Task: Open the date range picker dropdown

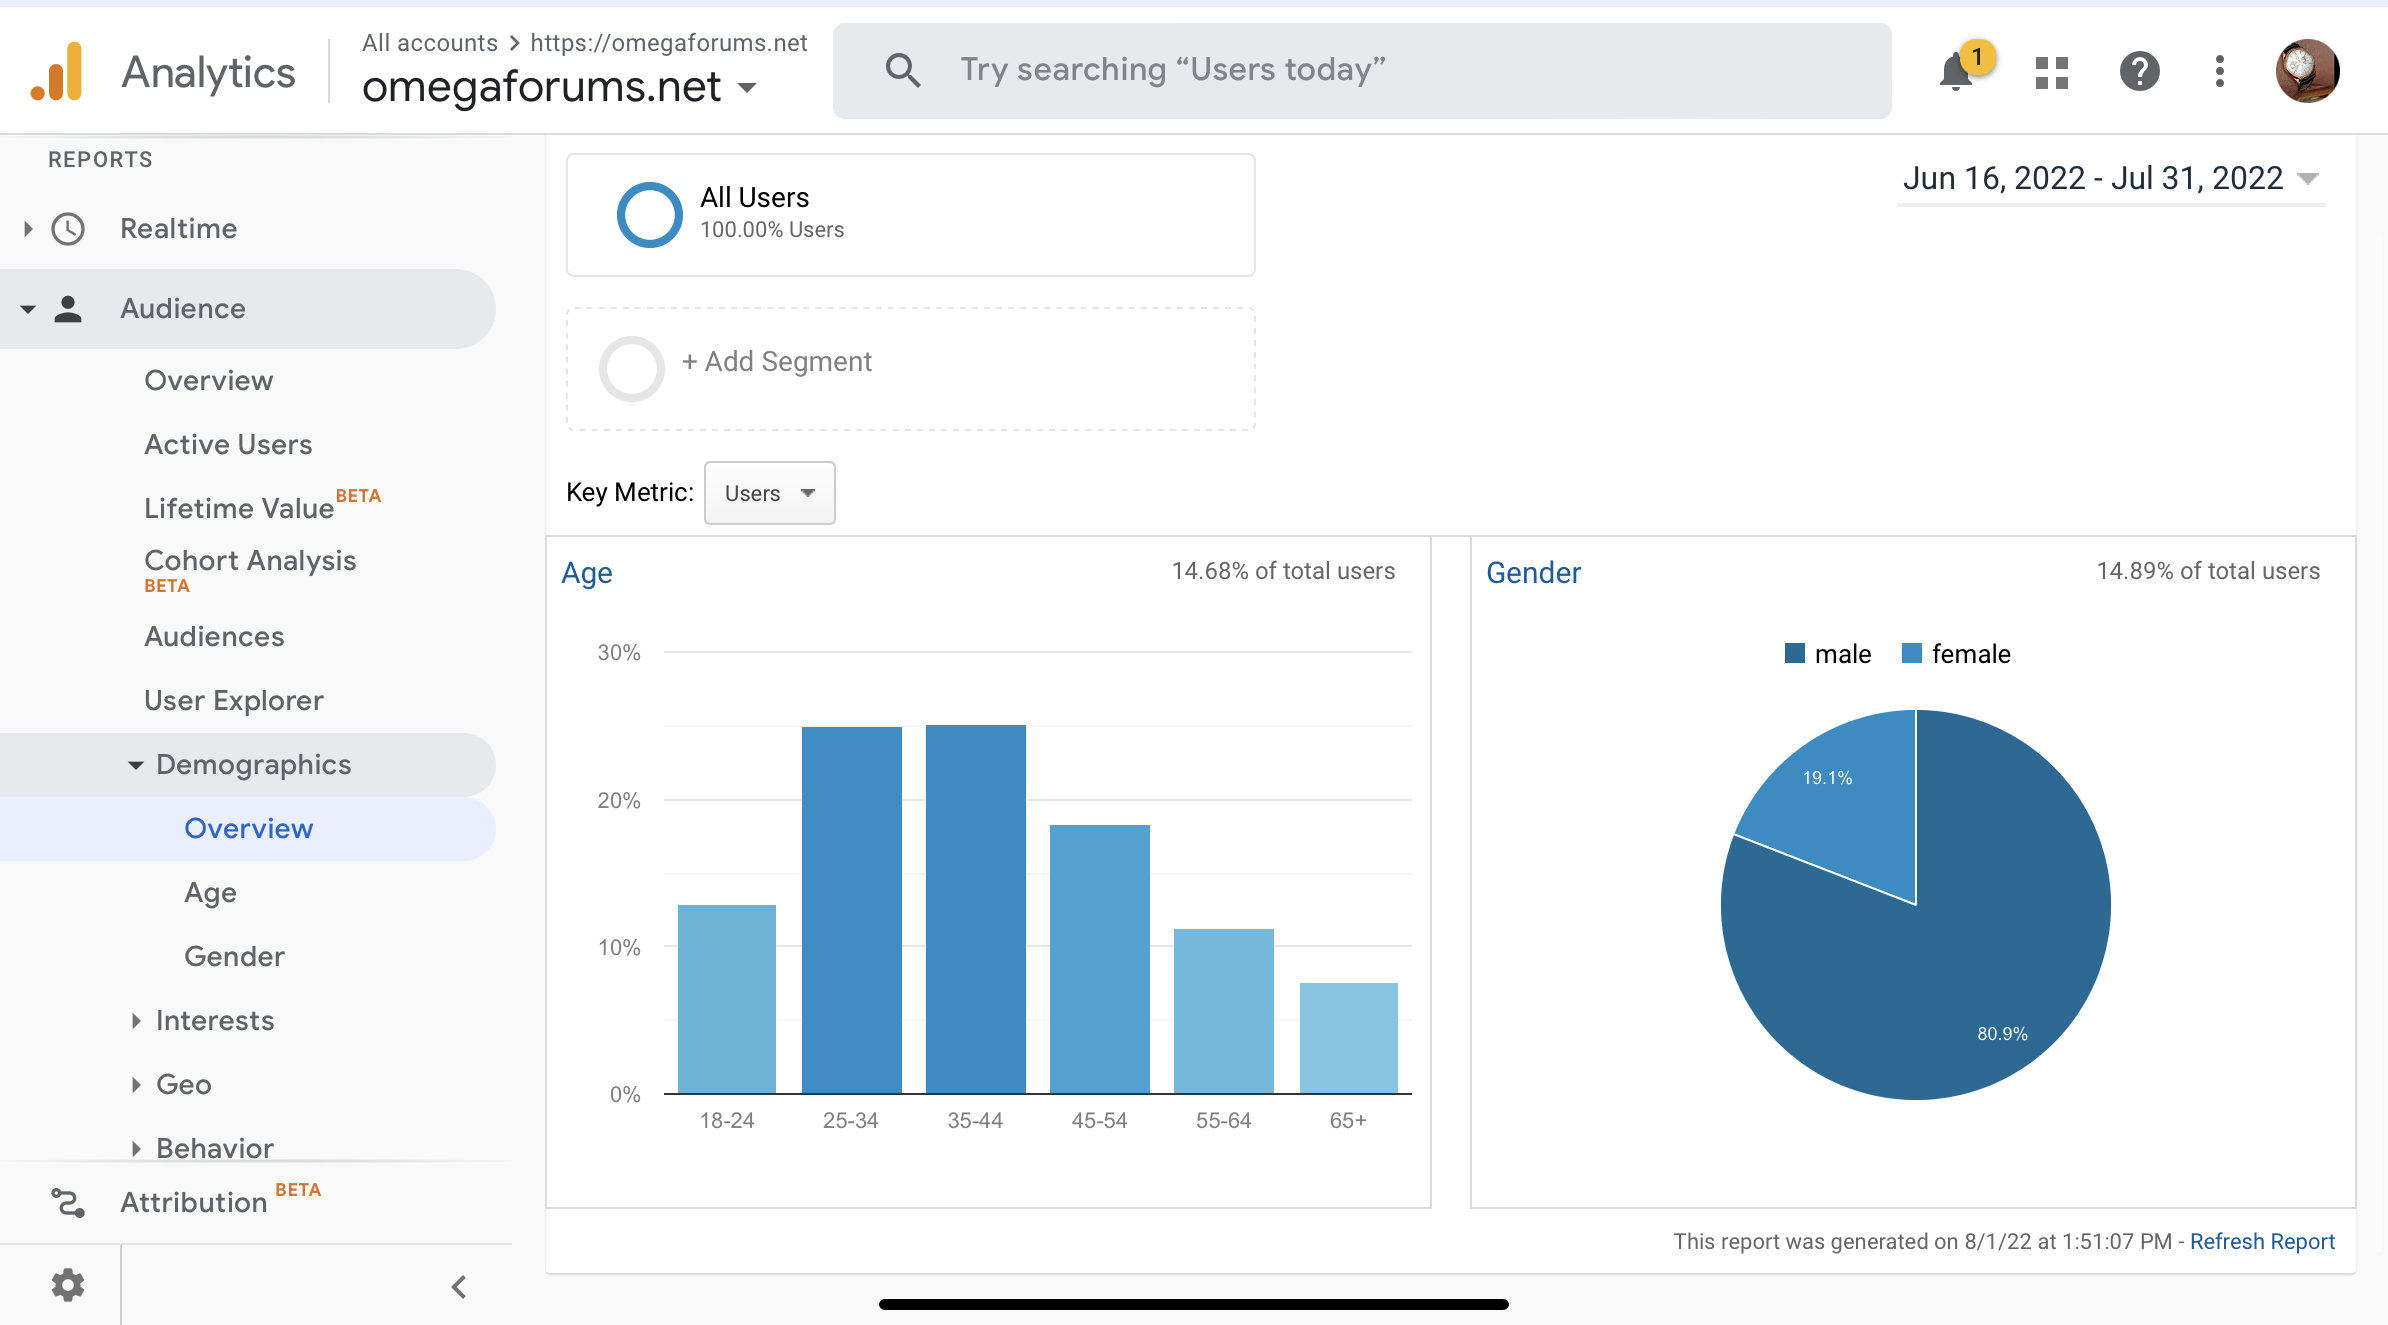Action: tap(2110, 178)
